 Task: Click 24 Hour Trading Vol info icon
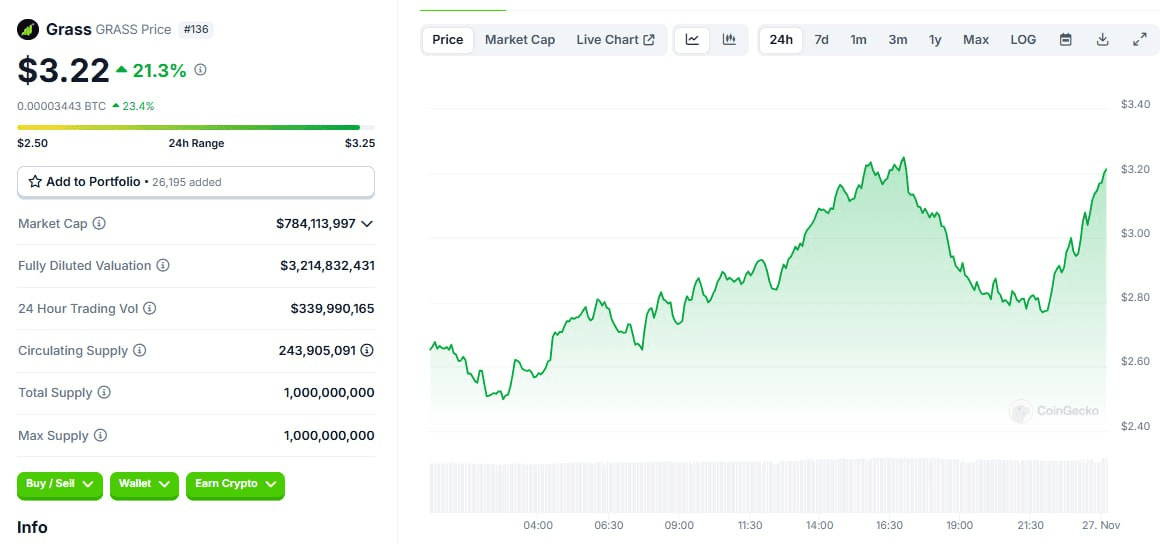[x=150, y=308]
